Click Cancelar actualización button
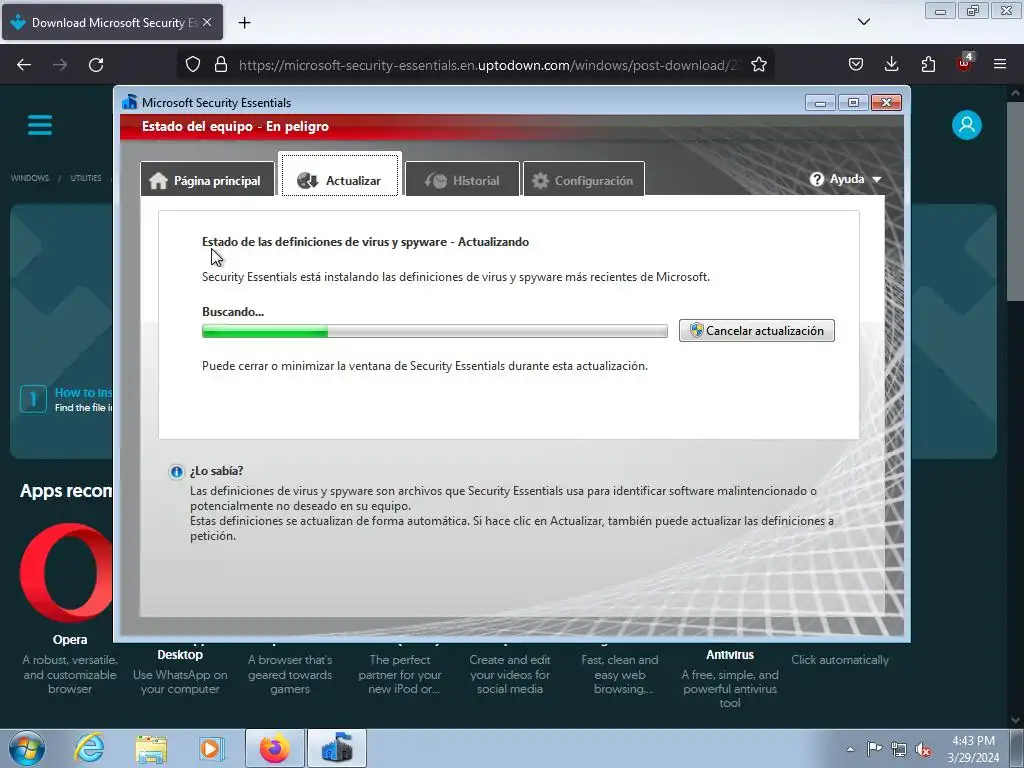The width and height of the screenshot is (1024, 768). pyautogui.click(x=757, y=330)
